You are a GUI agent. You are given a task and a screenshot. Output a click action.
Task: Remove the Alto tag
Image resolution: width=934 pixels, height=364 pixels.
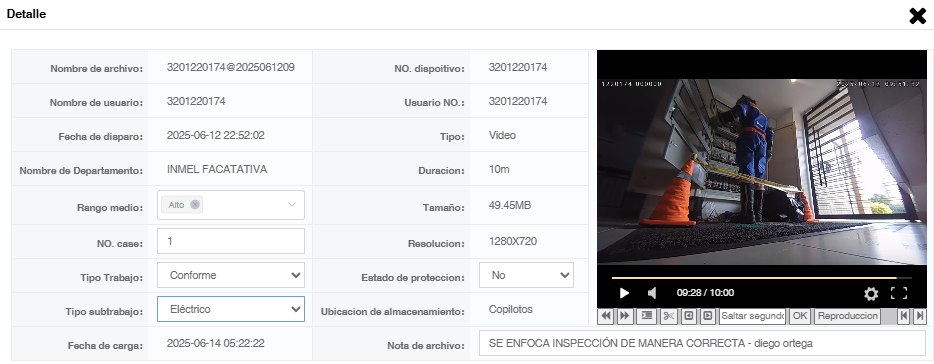pyautogui.click(x=195, y=204)
